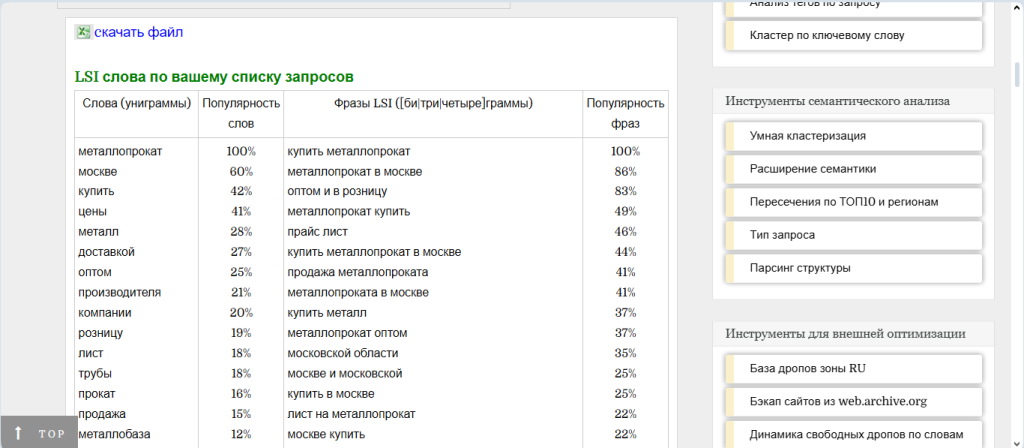1024x448 pixels.
Task: Click Инструменты семантического анализа section heading
Action: tap(837, 101)
